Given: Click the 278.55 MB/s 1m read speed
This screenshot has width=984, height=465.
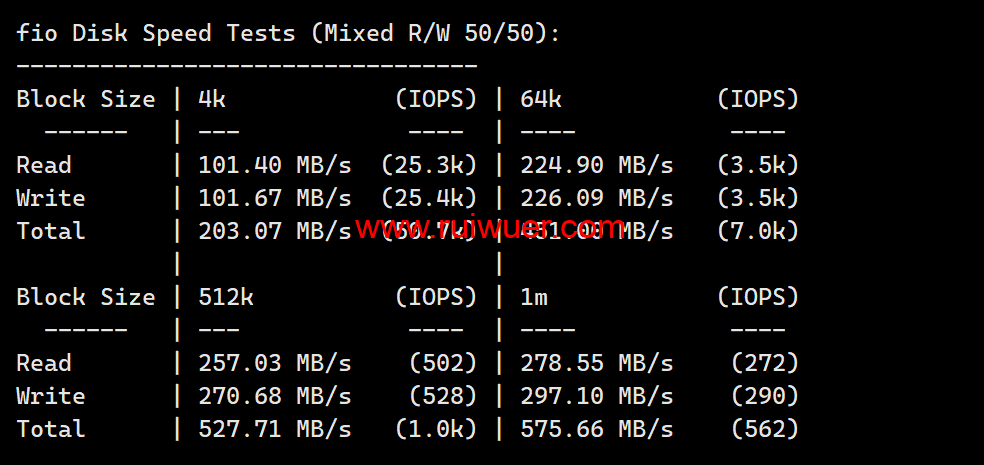Looking at the screenshot, I should 596,363.
